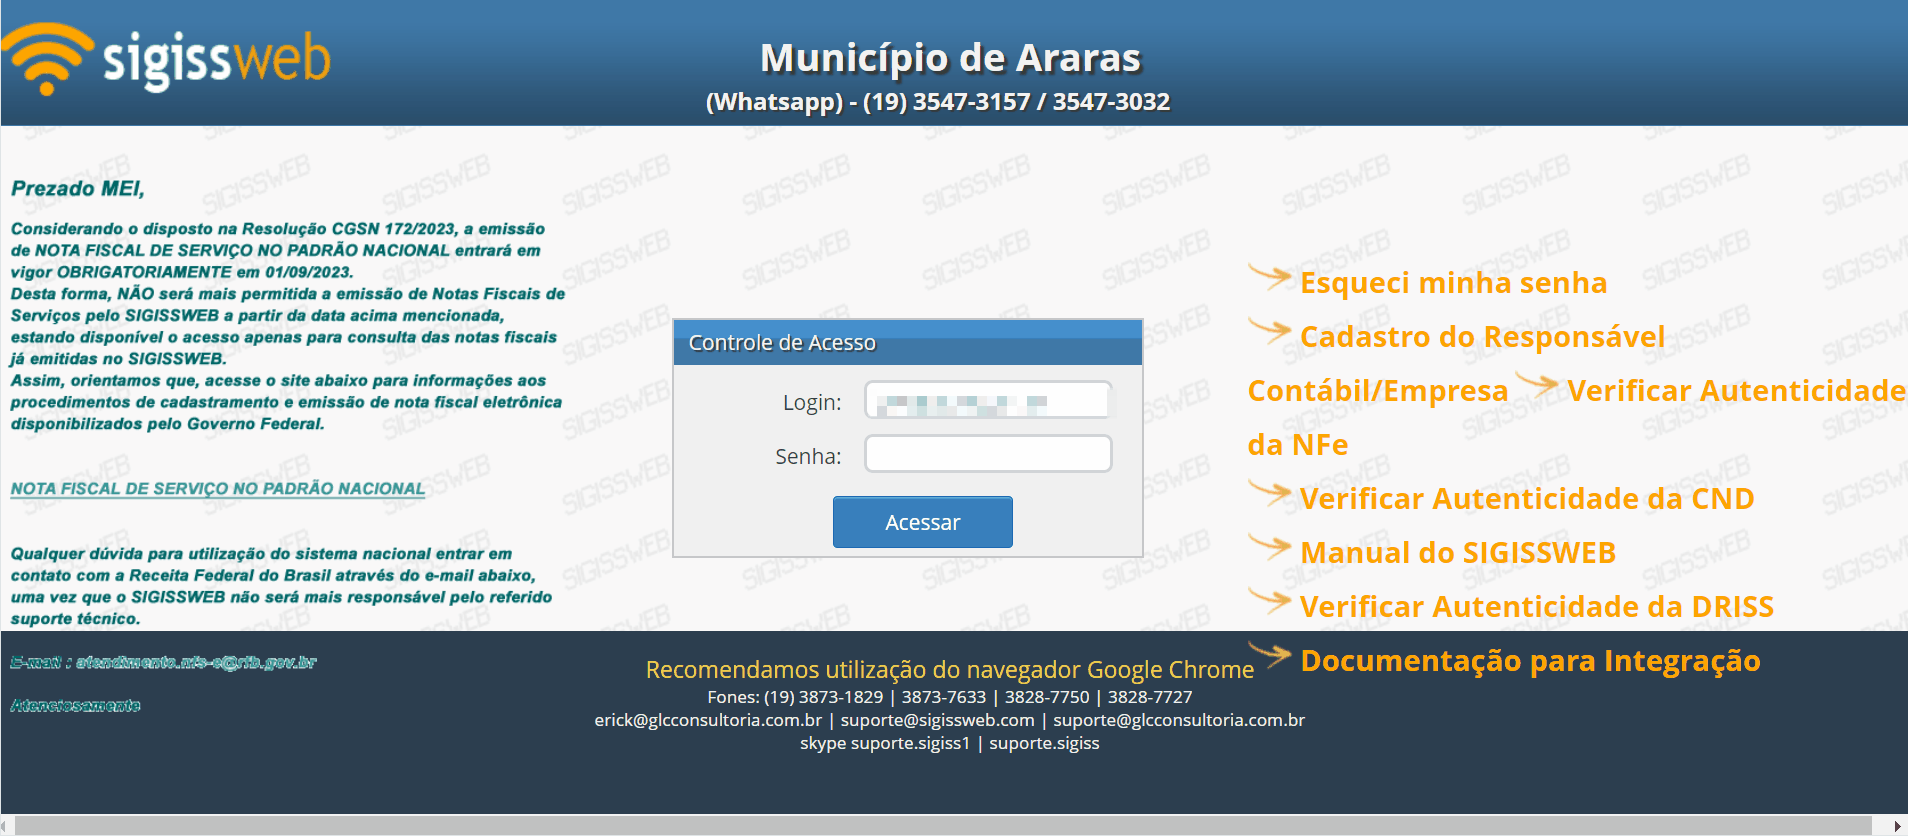Screen dimensions: 1908x836
Task: Click the sigissweb logo
Action: [x=166, y=58]
